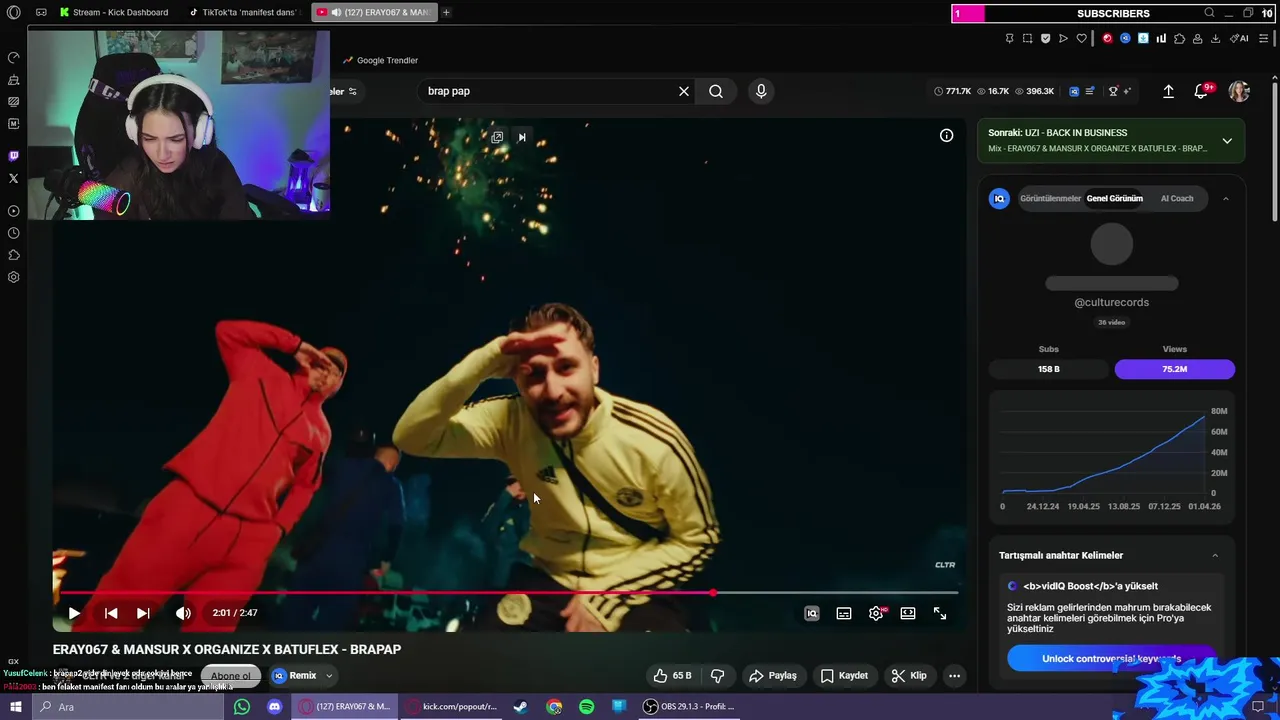Screen dimensions: 1280x720
Task: Open browser Easy Setup sliders icon
Action: 1264,38
